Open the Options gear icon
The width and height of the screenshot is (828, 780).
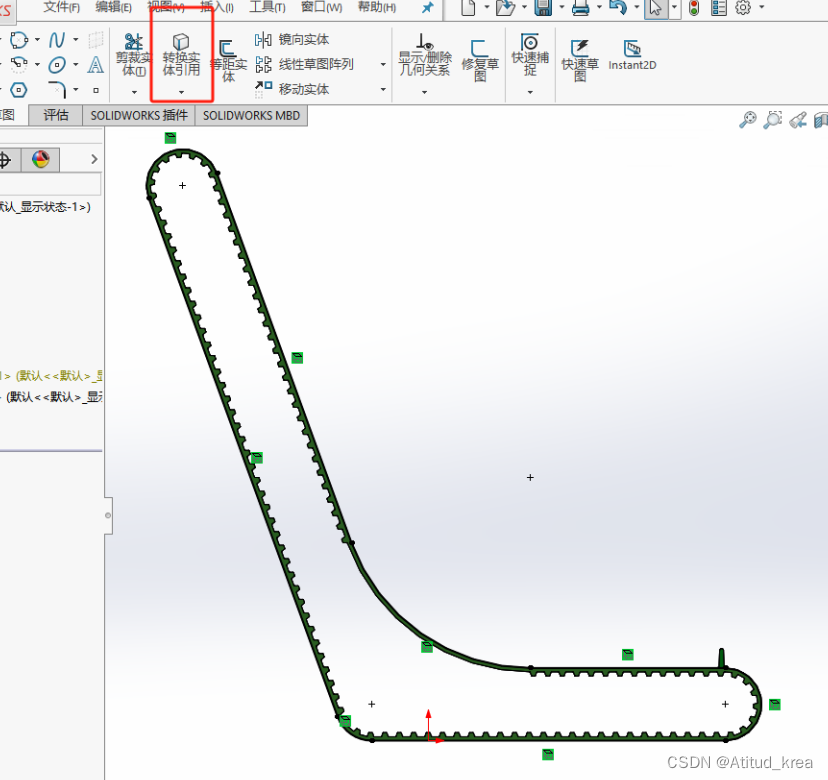tap(743, 7)
